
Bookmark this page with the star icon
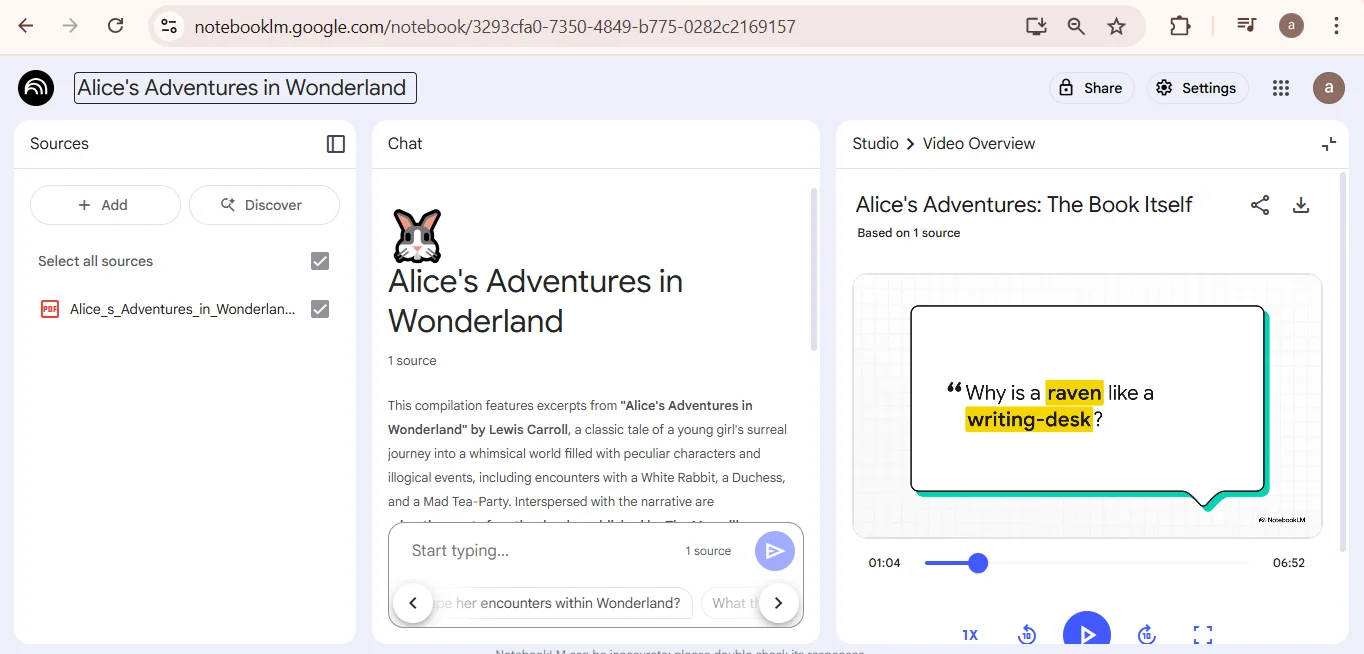(x=1117, y=27)
